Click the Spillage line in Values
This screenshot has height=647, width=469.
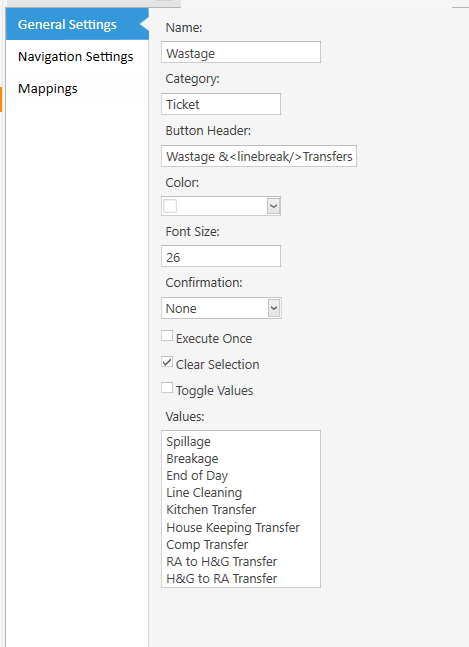pos(189,442)
